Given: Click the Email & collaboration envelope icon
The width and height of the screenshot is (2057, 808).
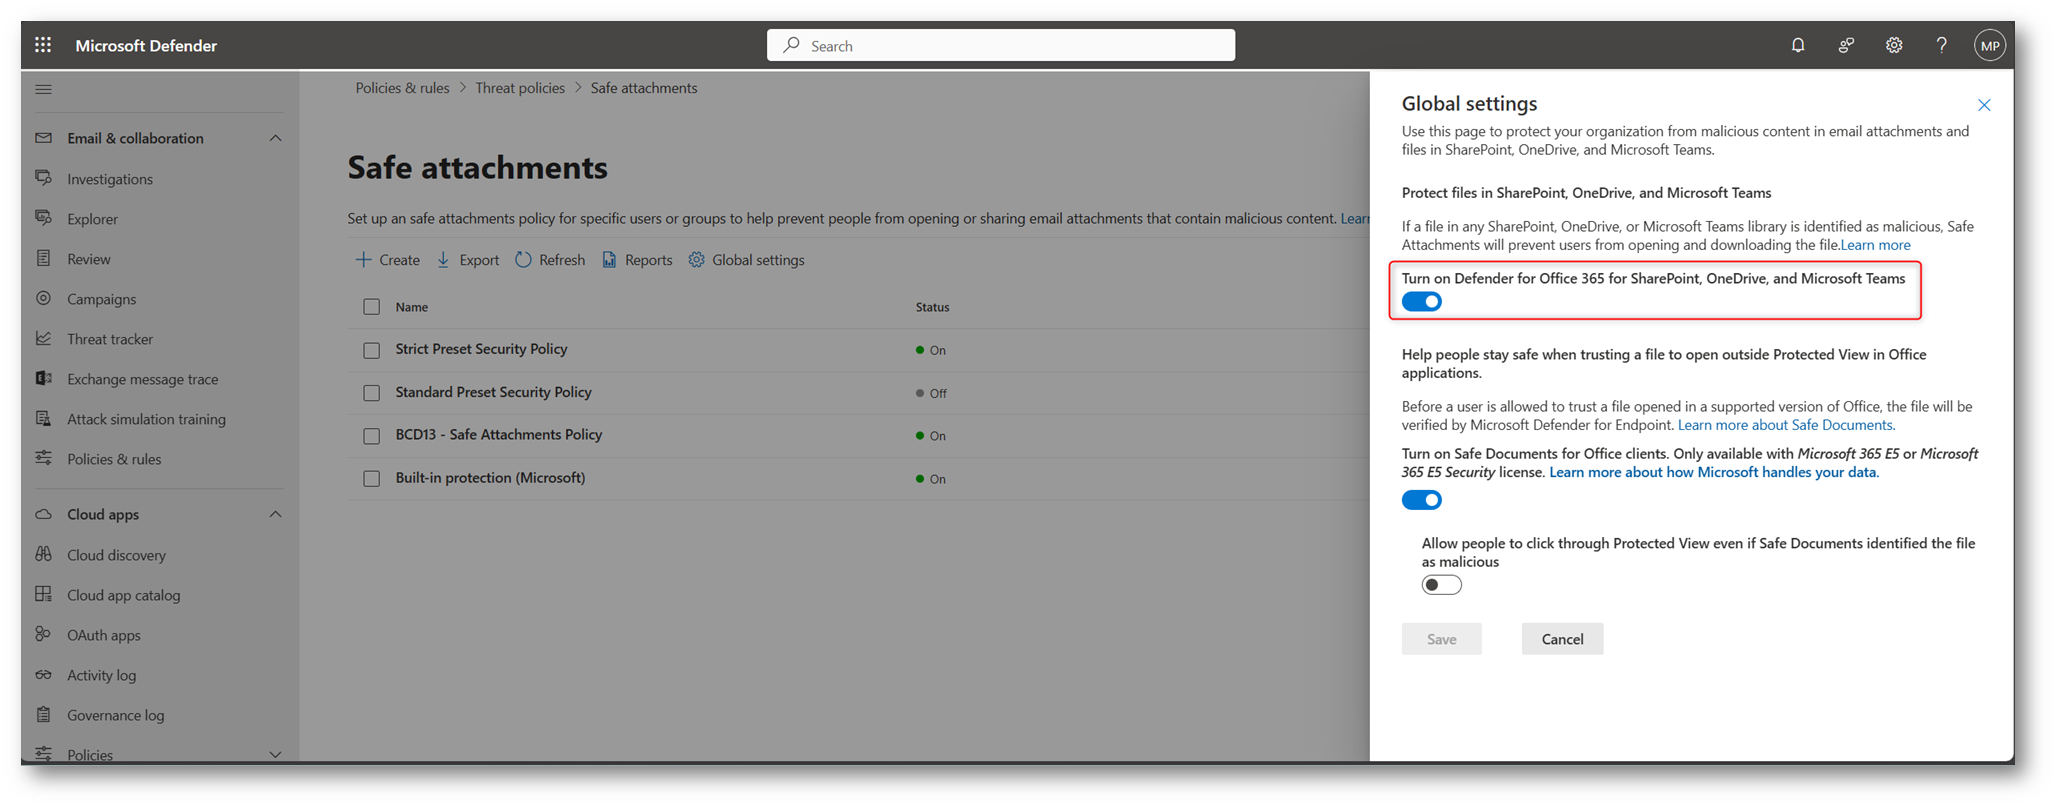Looking at the screenshot, I should pyautogui.click(x=43, y=138).
